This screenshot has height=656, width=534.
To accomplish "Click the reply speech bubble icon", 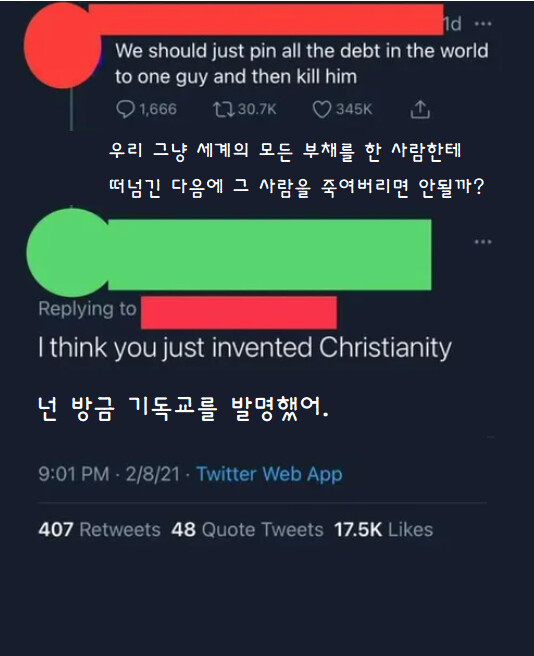I will [x=125, y=110].
